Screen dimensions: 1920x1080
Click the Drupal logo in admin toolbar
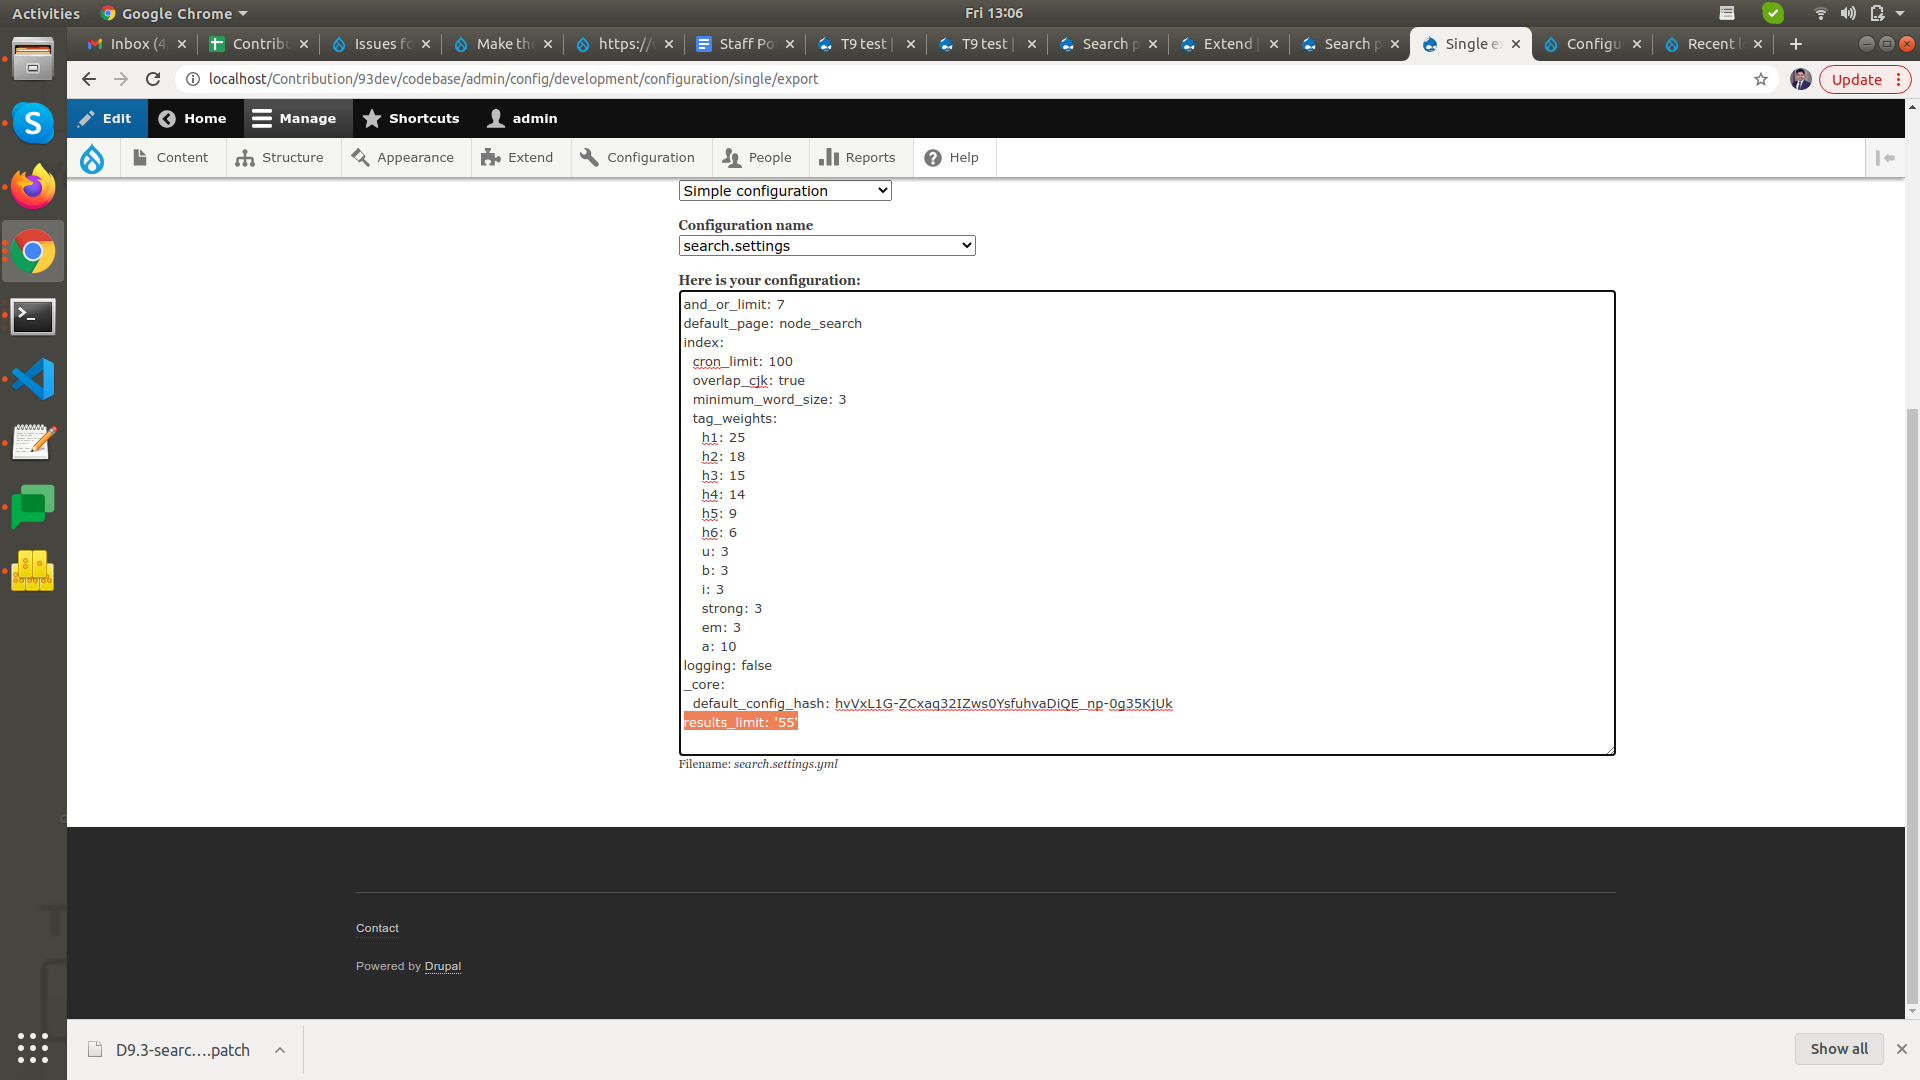[x=92, y=158]
